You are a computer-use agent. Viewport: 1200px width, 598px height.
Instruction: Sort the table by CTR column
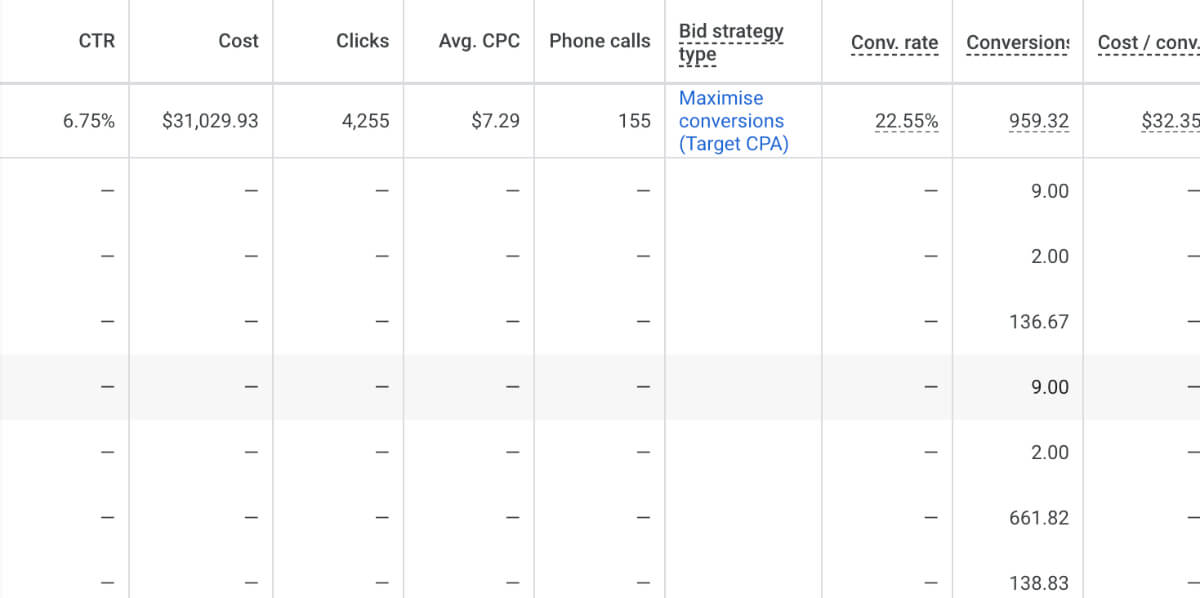click(x=95, y=41)
